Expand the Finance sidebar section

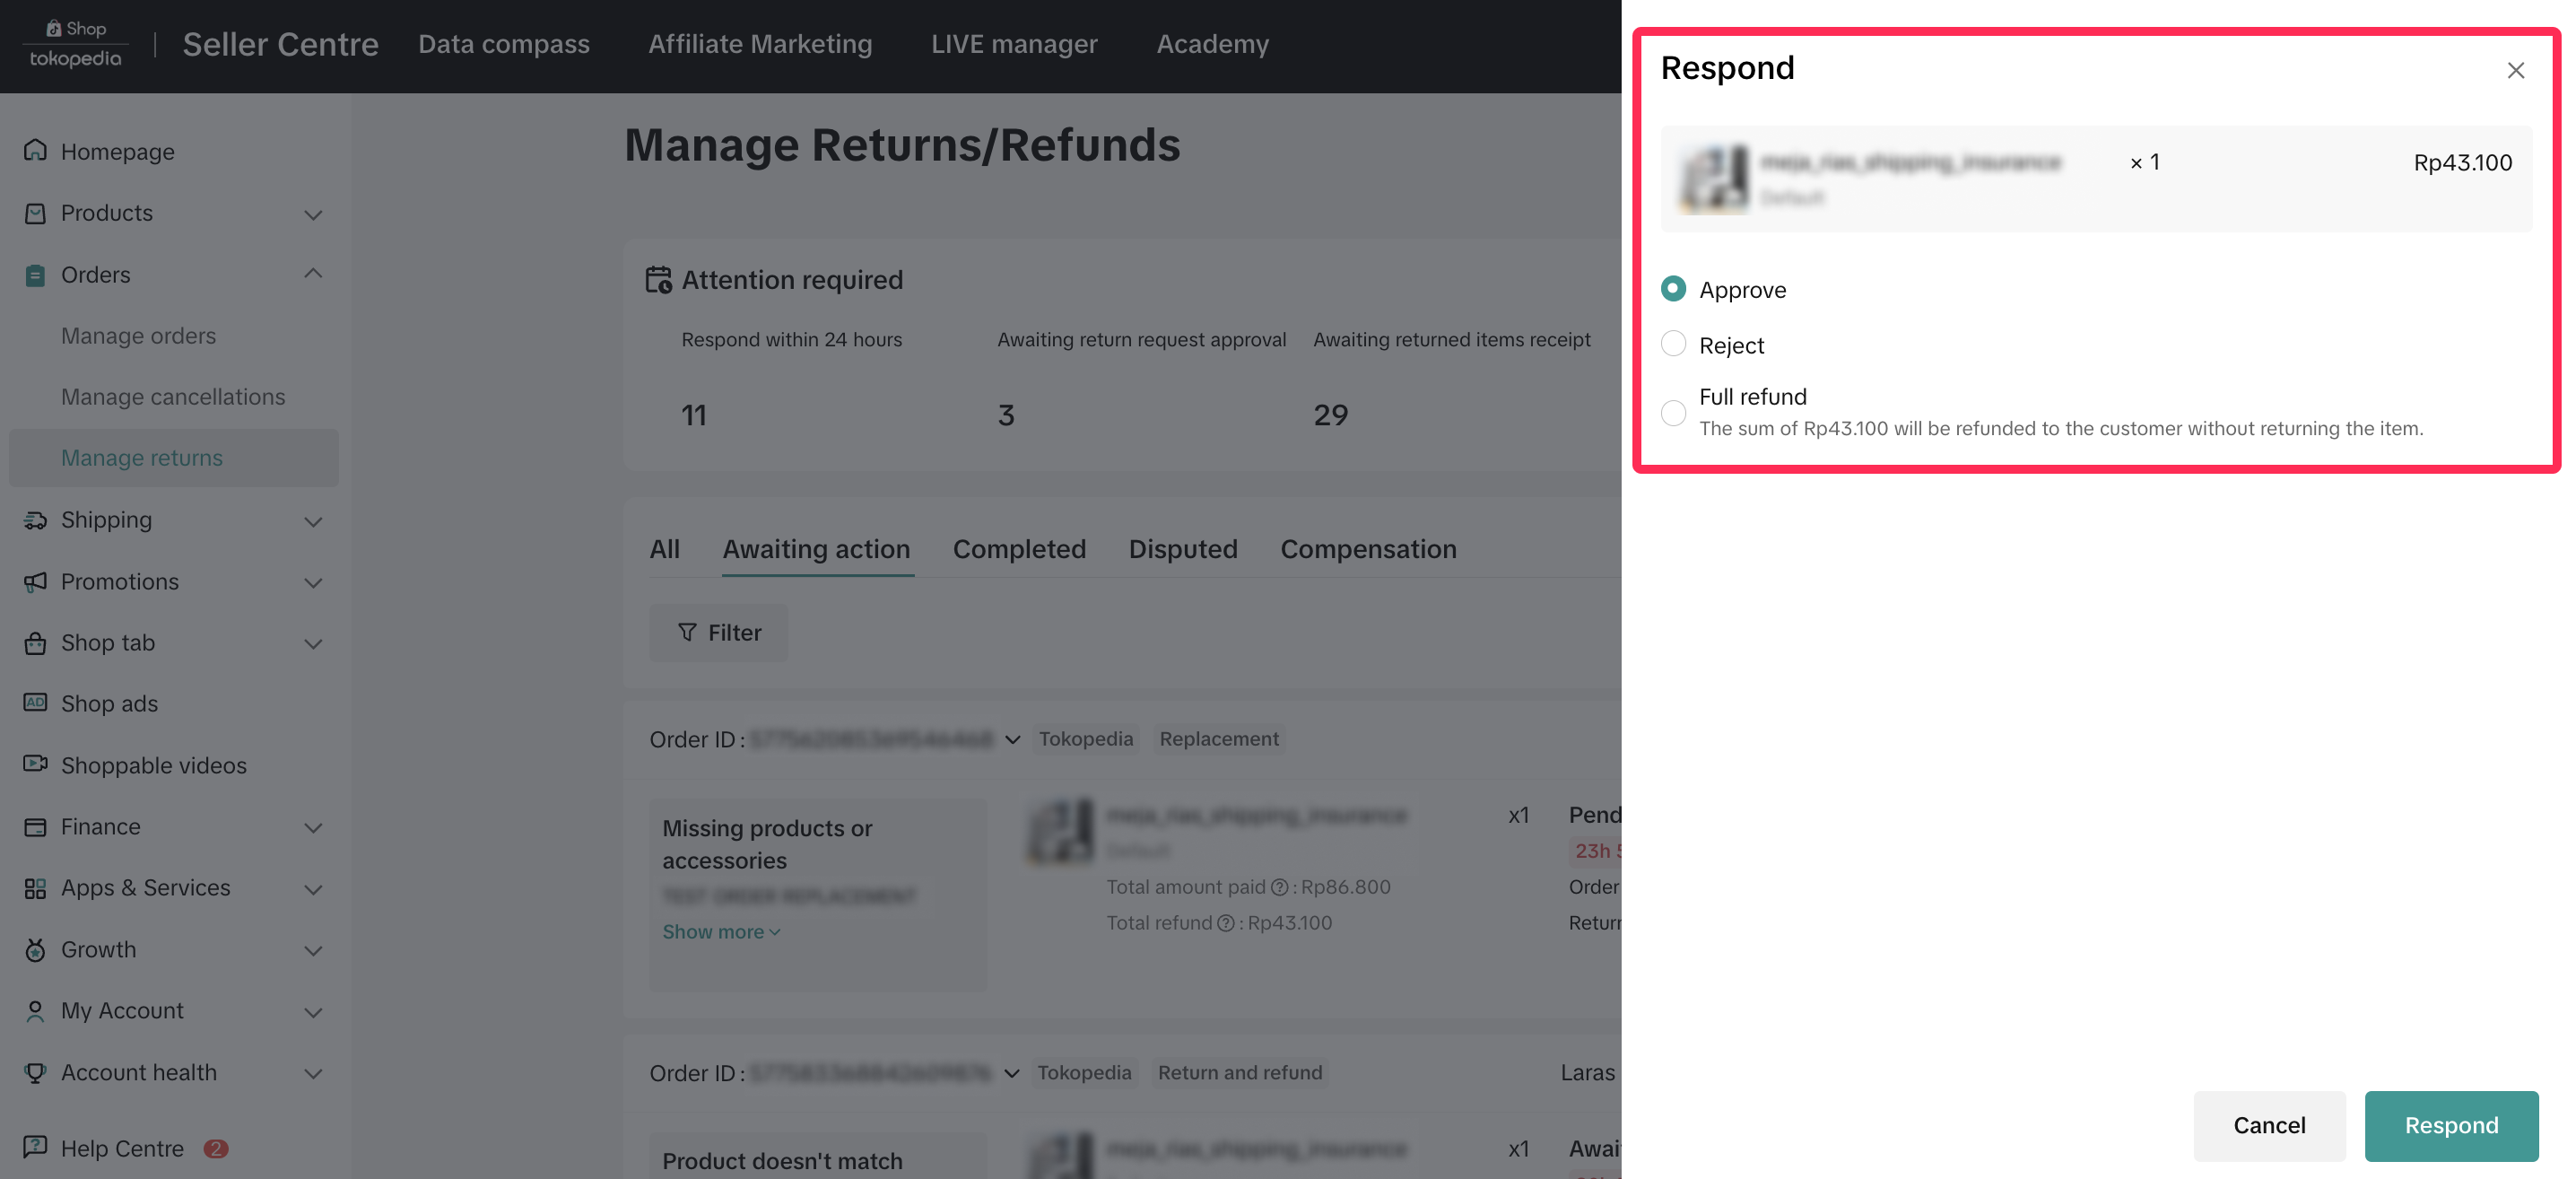pyautogui.click(x=313, y=827)
